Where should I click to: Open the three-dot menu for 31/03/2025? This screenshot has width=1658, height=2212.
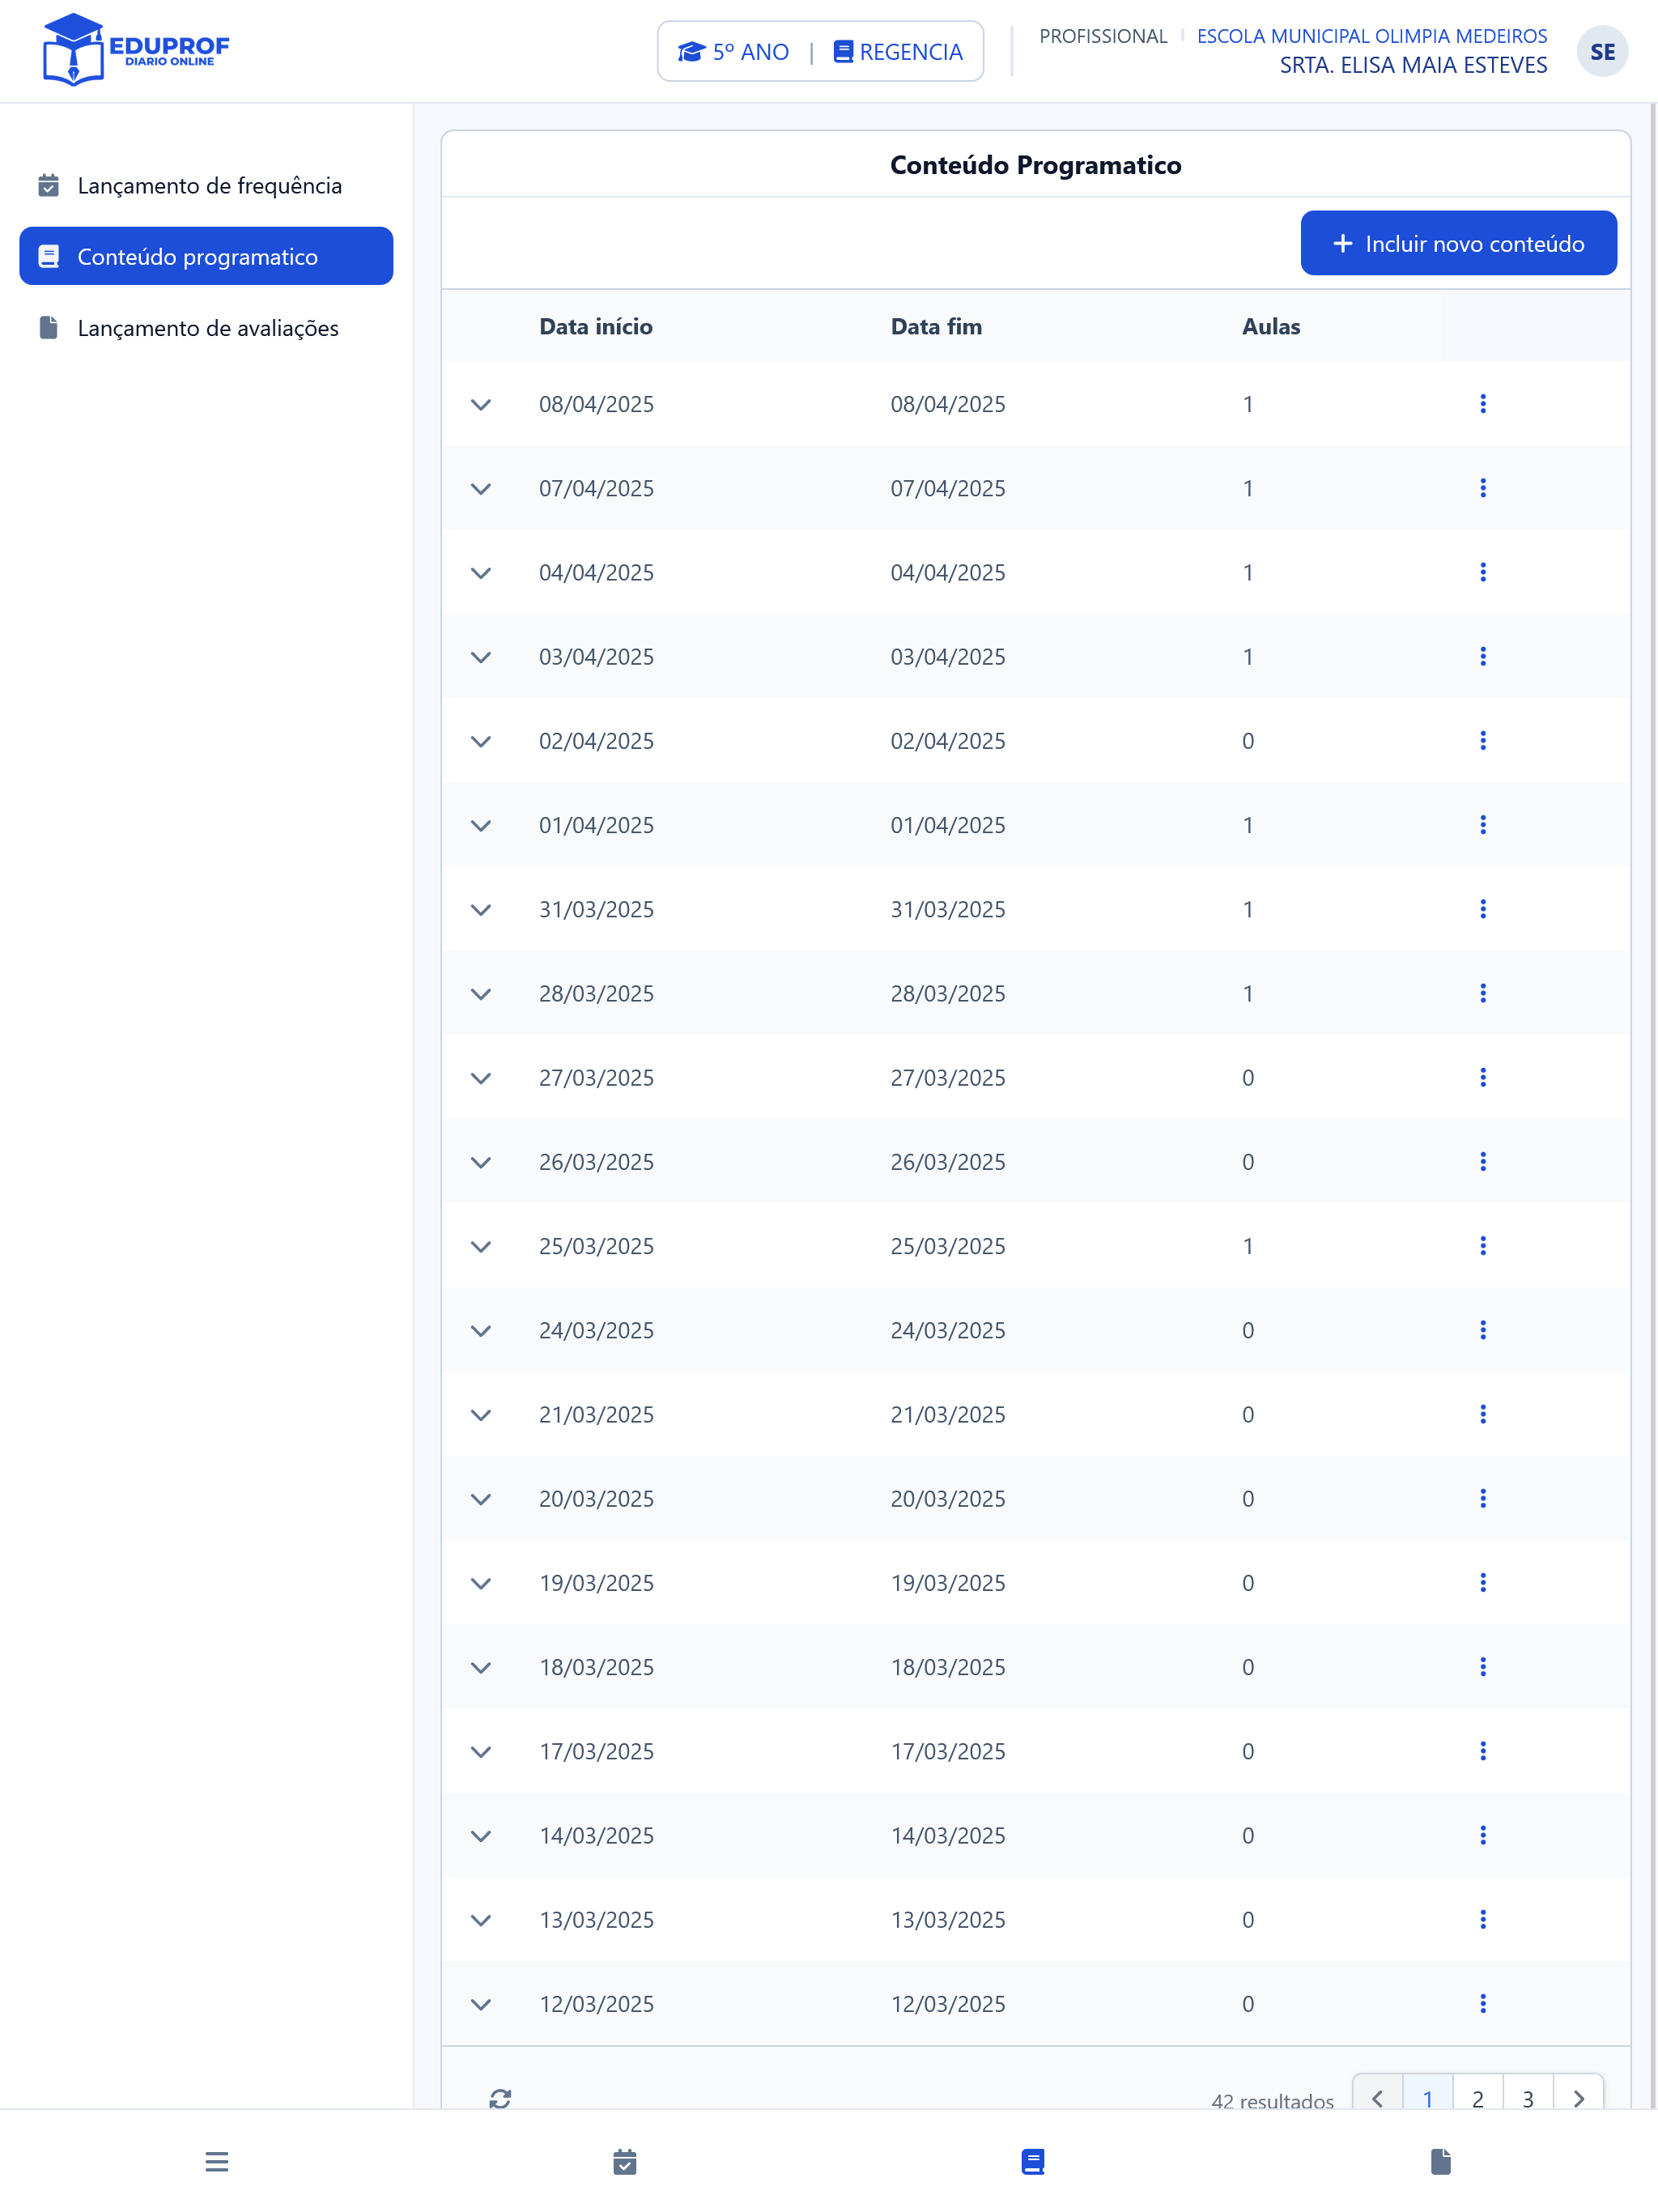coord(1482,909)
